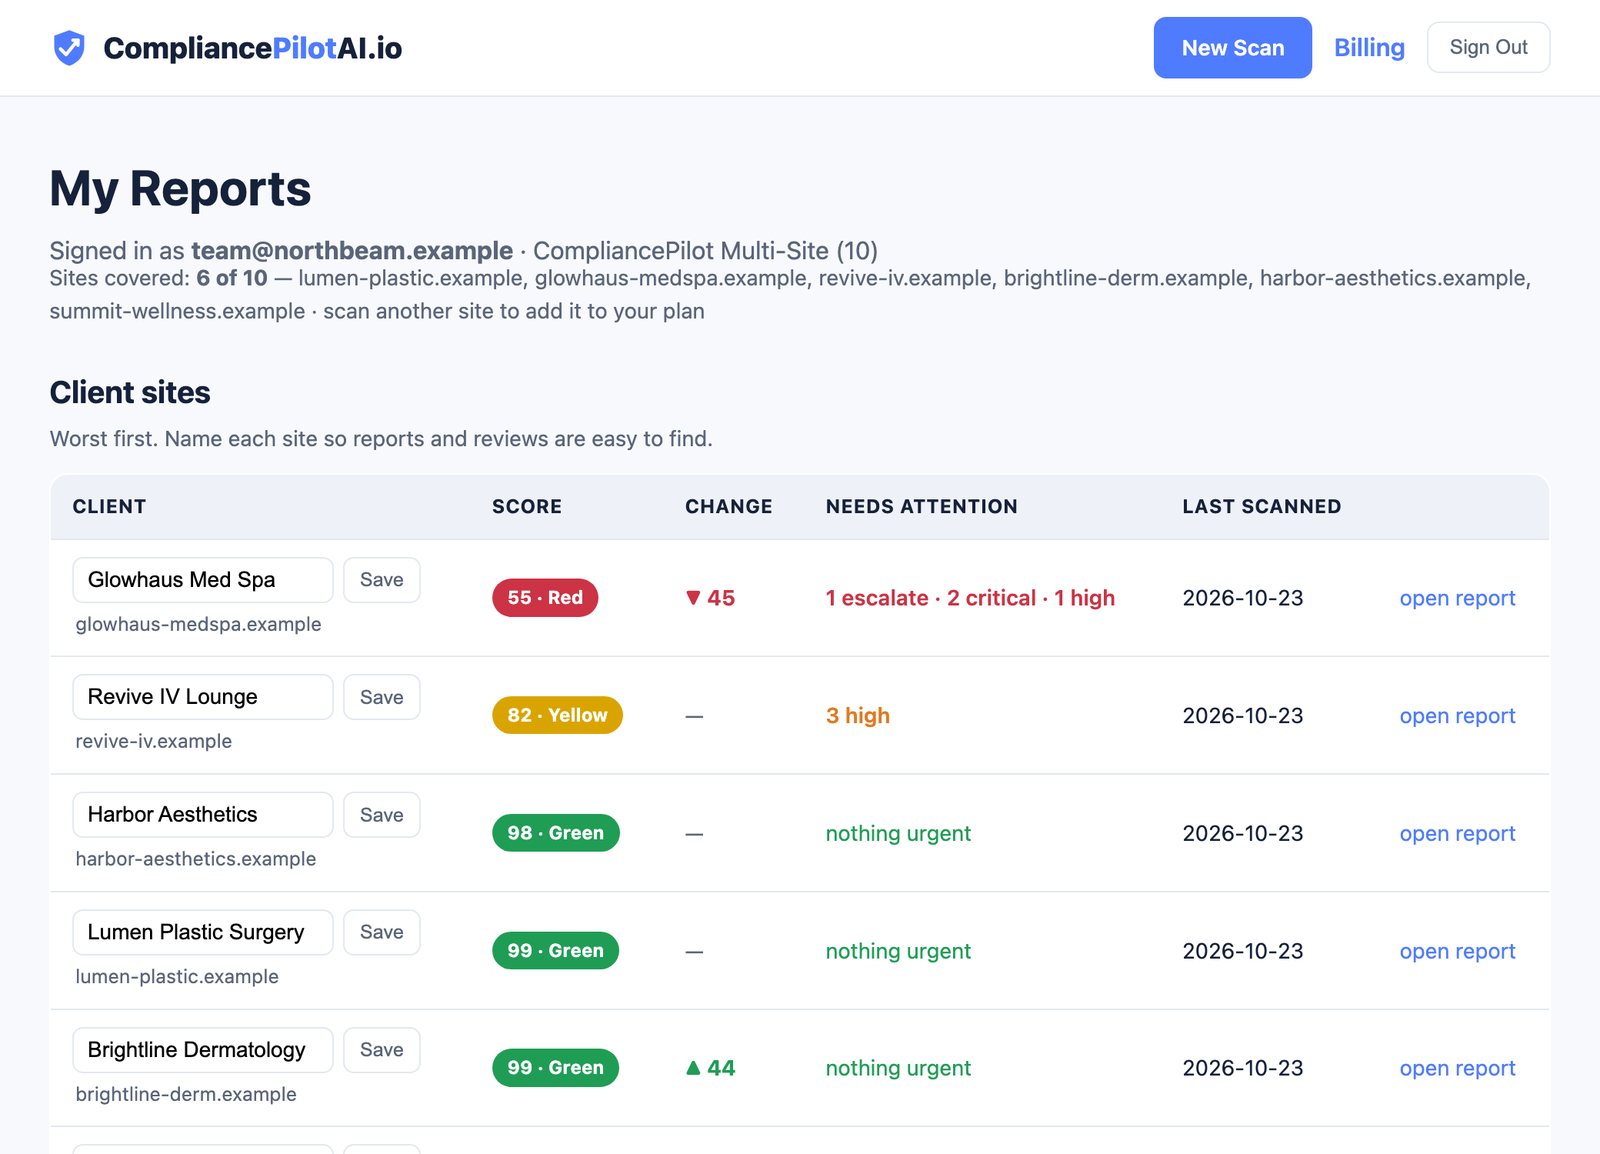
Task: Save the Harbor Aesthetics client name
Action: [x=381, y=815]
